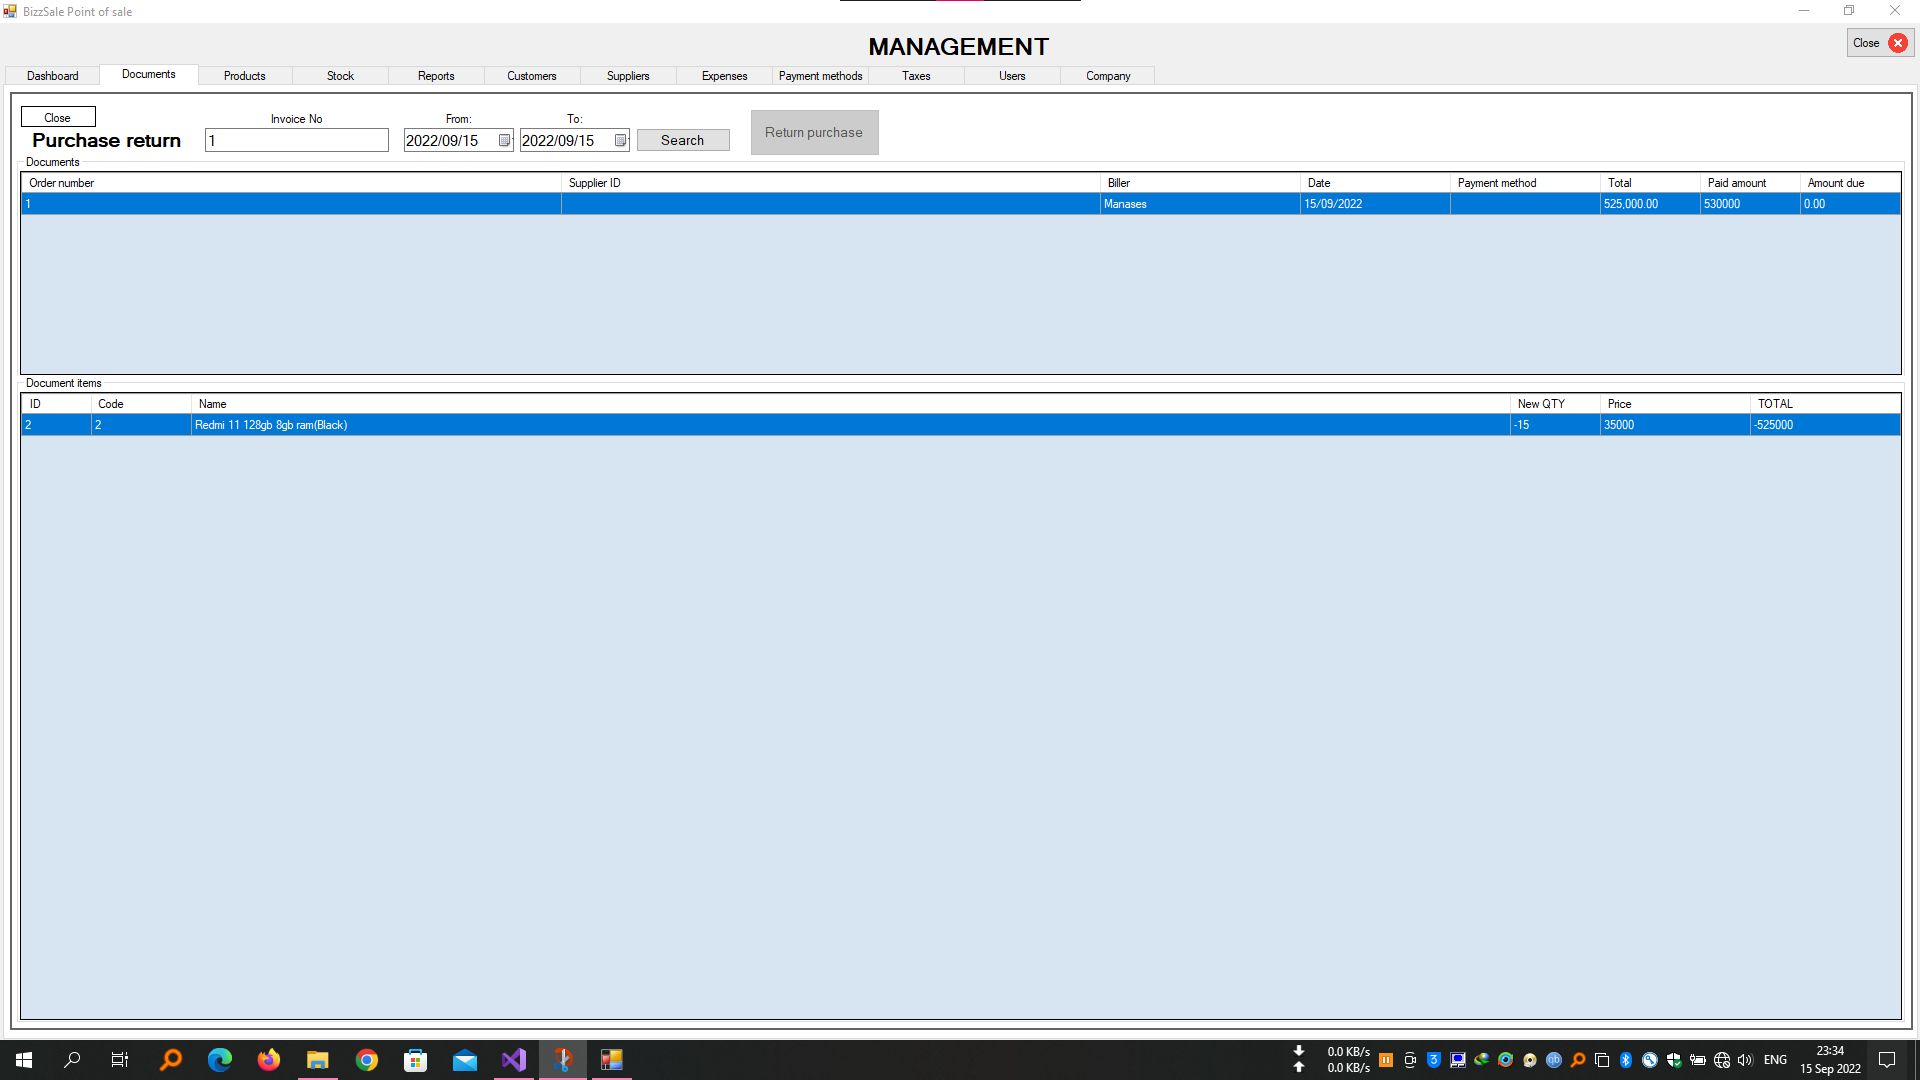Open the notification center icon

click(x=1887, y=1060)
